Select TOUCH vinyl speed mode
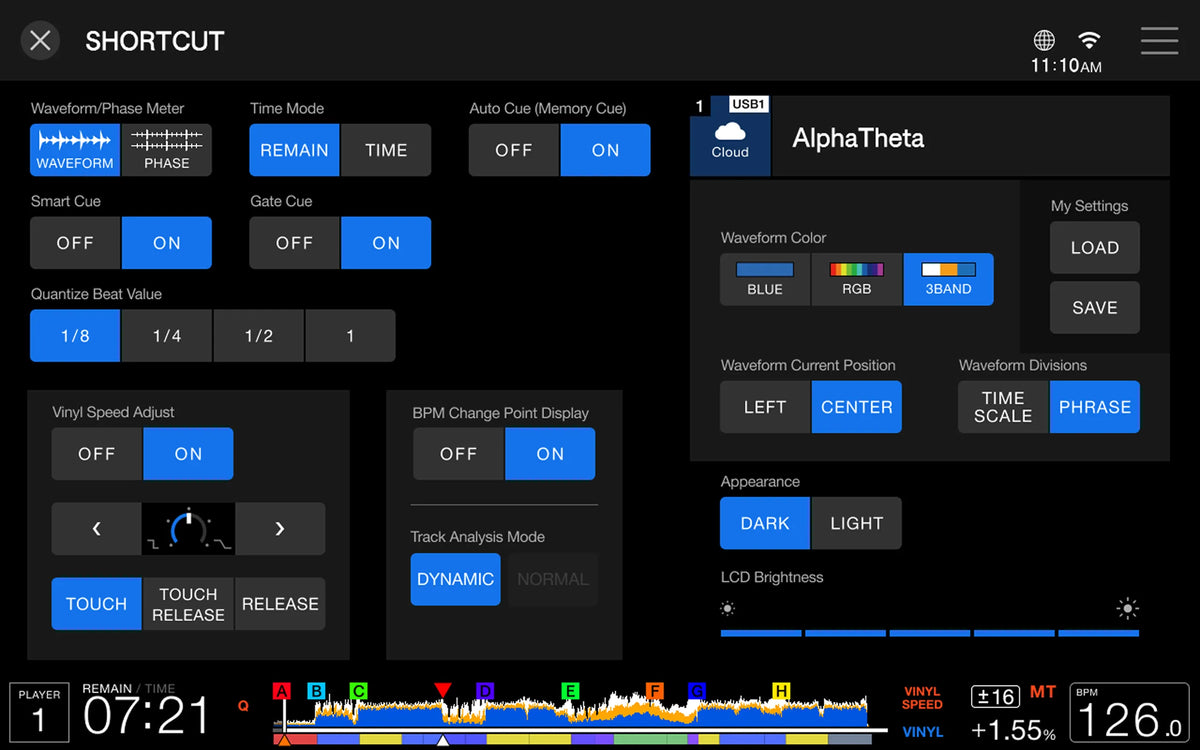The height and width of the screenshot is (750, 1200). (x=96, y=604)
